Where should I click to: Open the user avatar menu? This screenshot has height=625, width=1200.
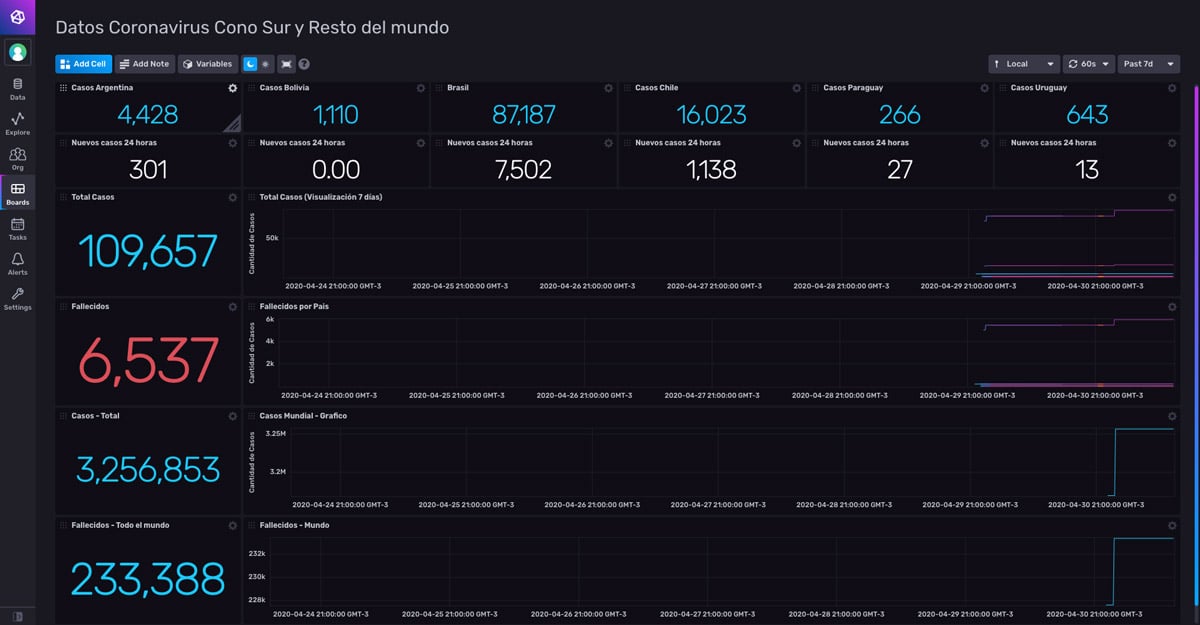(x=17, y=52)
